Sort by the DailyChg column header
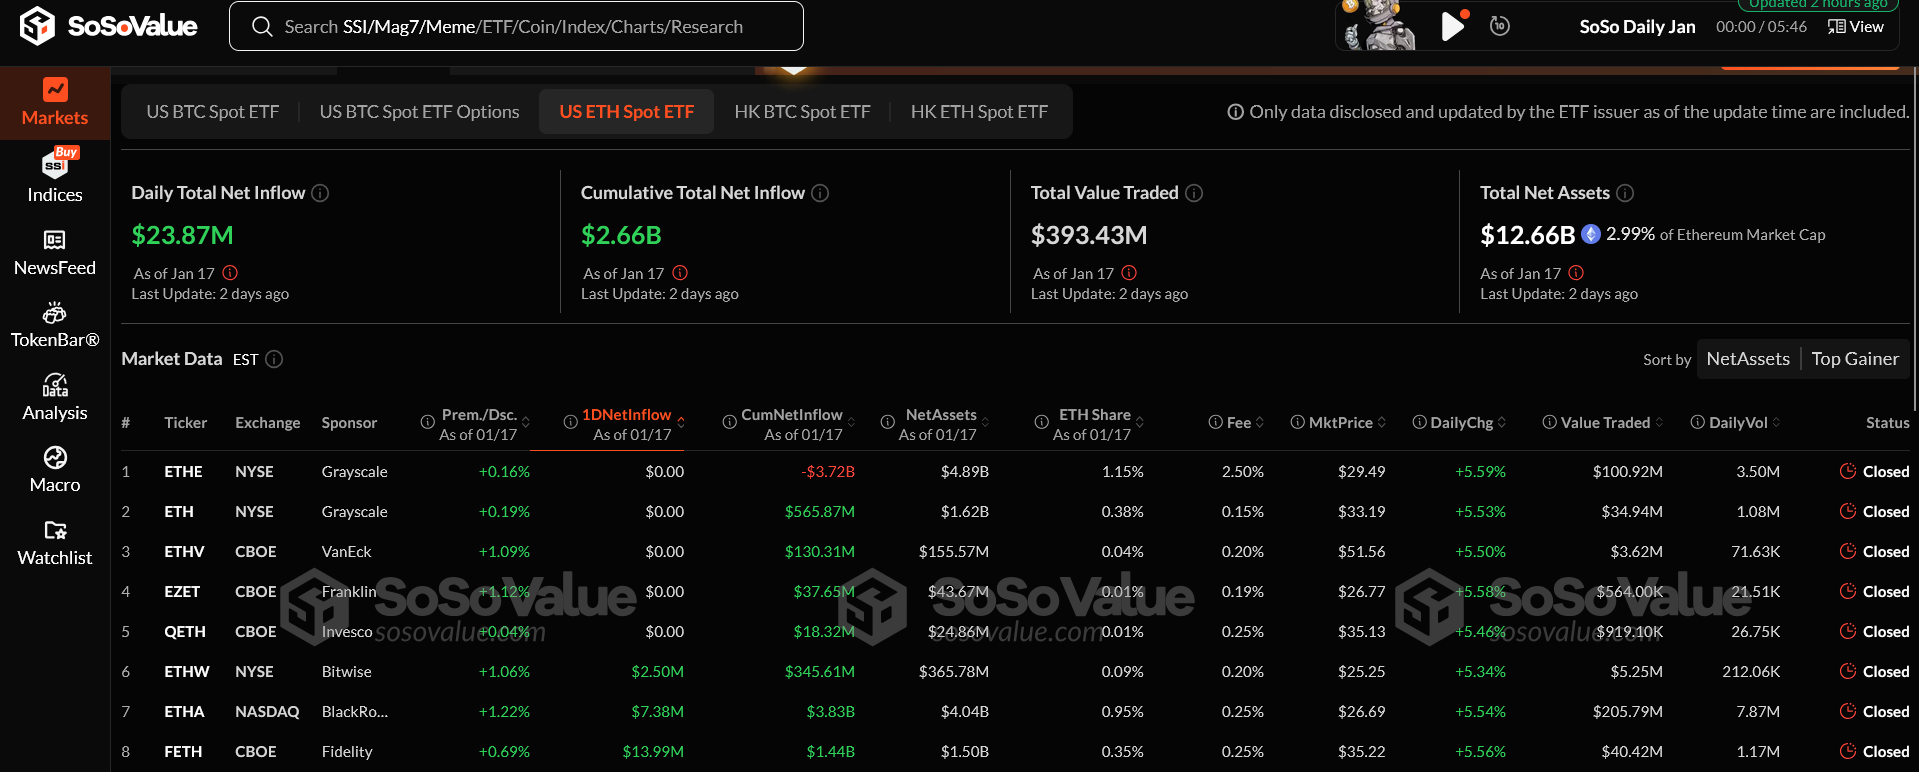This screenshot has width=1919, height=772. pos(1459,423)
